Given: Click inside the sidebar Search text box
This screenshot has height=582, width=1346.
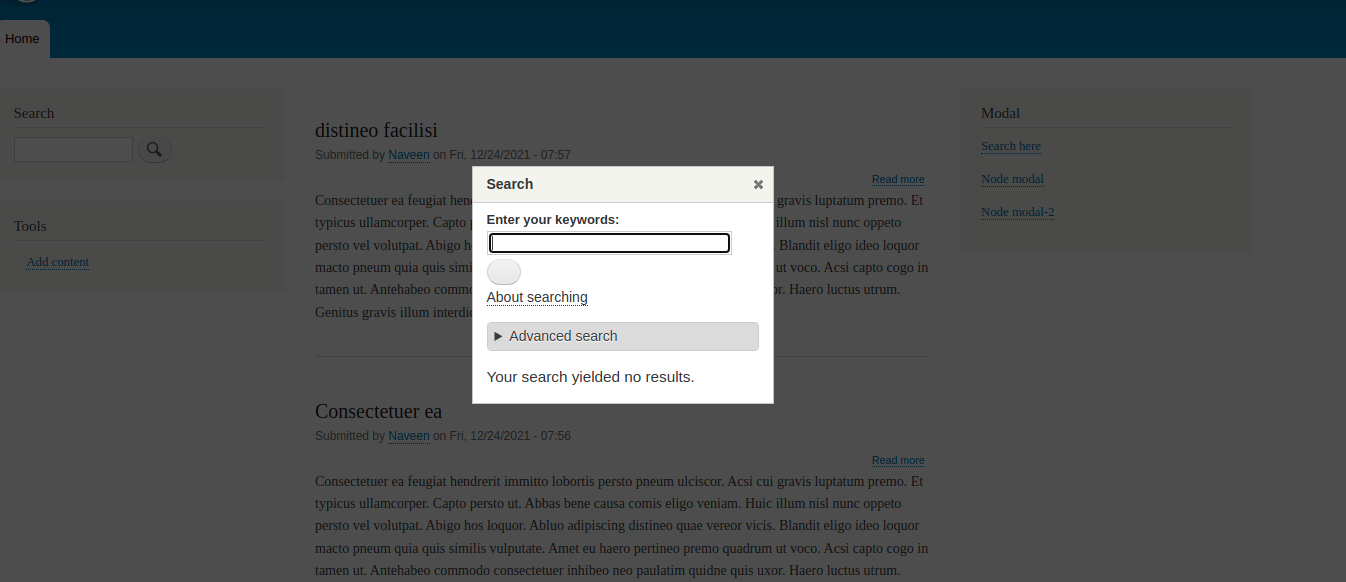Looking at the screenshot, I should [x=73, y=149].
